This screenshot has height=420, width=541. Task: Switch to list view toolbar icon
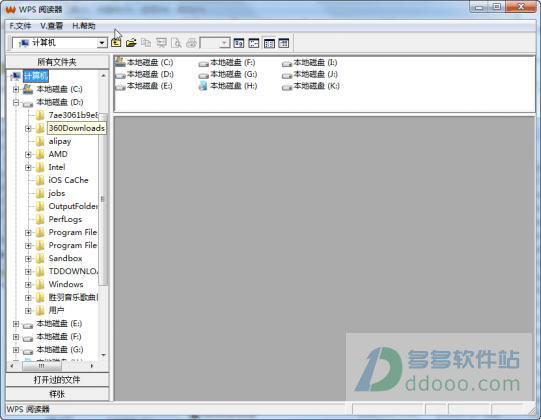click(x=269, y=43)
